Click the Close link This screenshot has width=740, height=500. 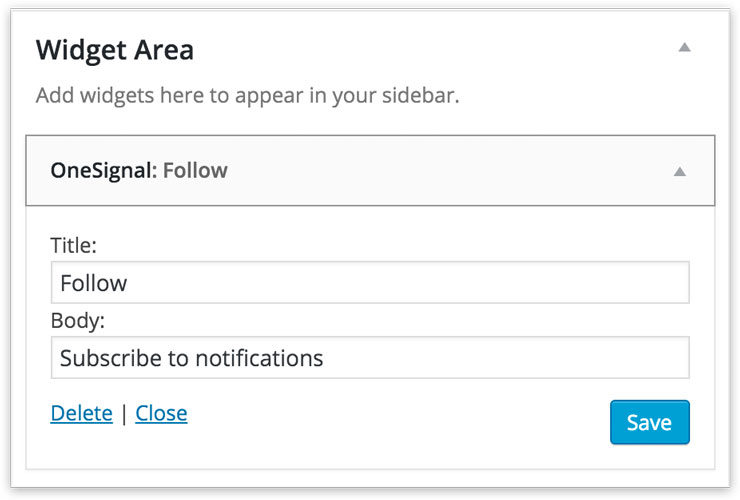pyautogui.click(x=161, y=413)
